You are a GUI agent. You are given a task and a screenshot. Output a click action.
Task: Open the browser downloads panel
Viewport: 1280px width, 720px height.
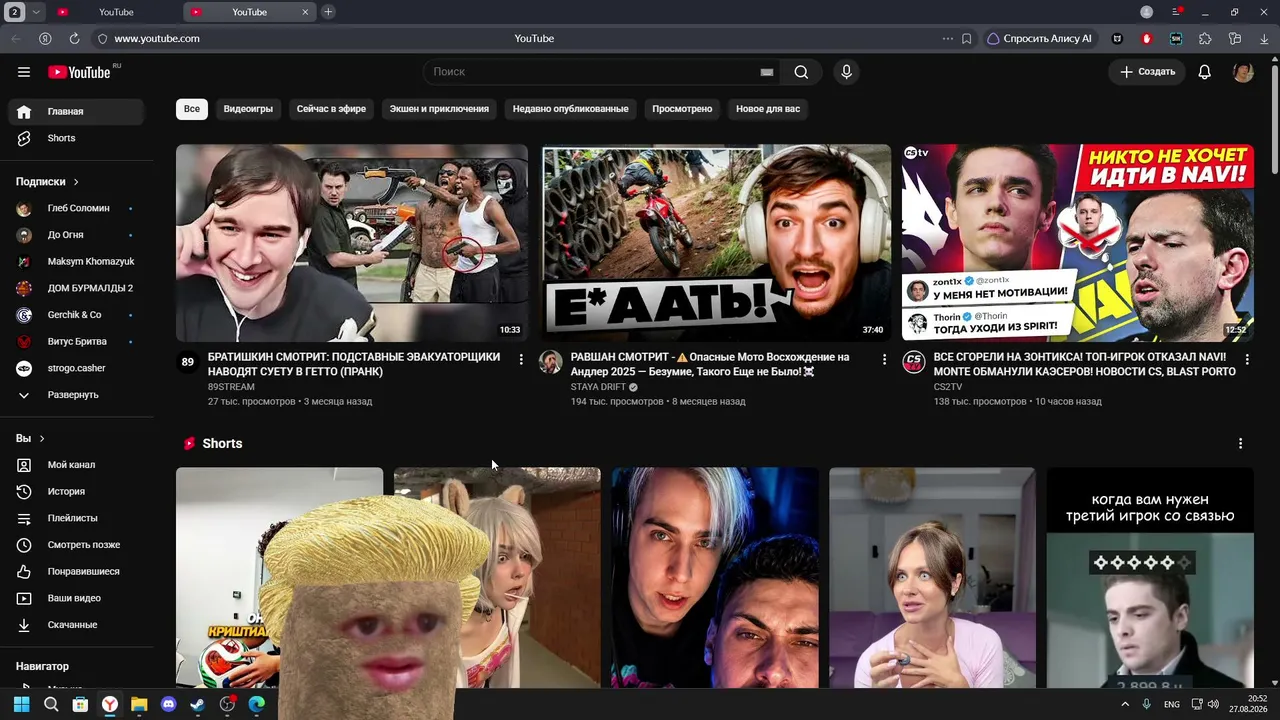[1262, 38]
